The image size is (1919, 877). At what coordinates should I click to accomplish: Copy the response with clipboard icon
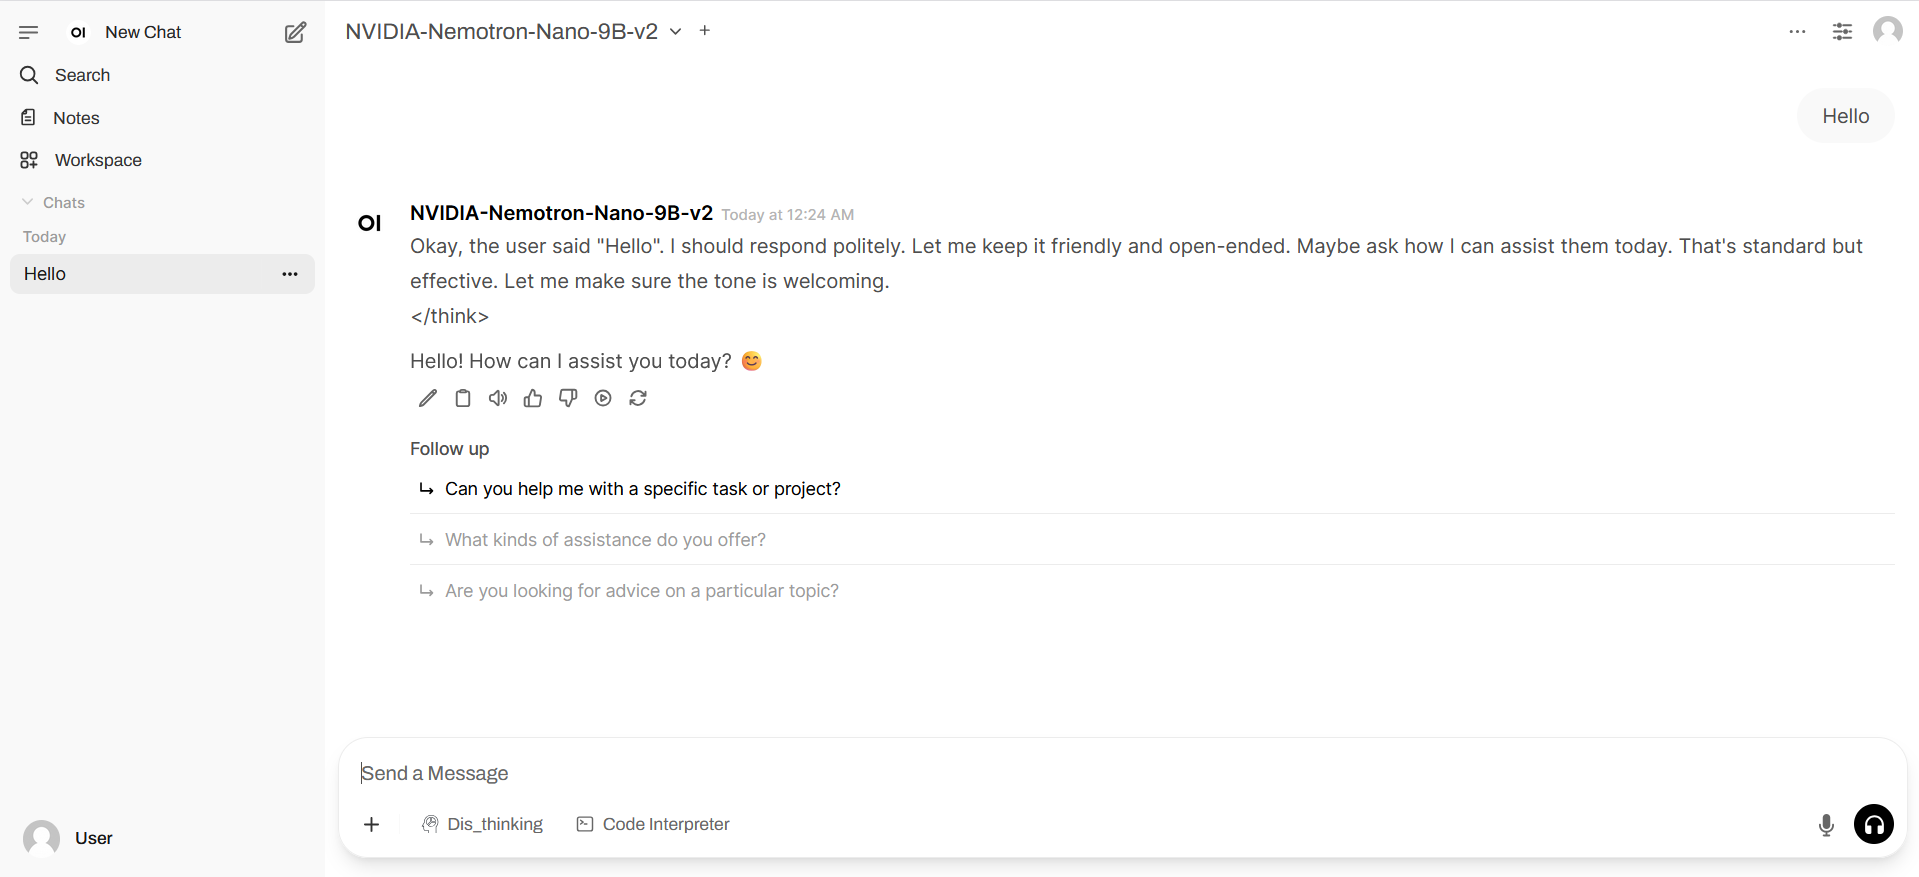point(463,398)
